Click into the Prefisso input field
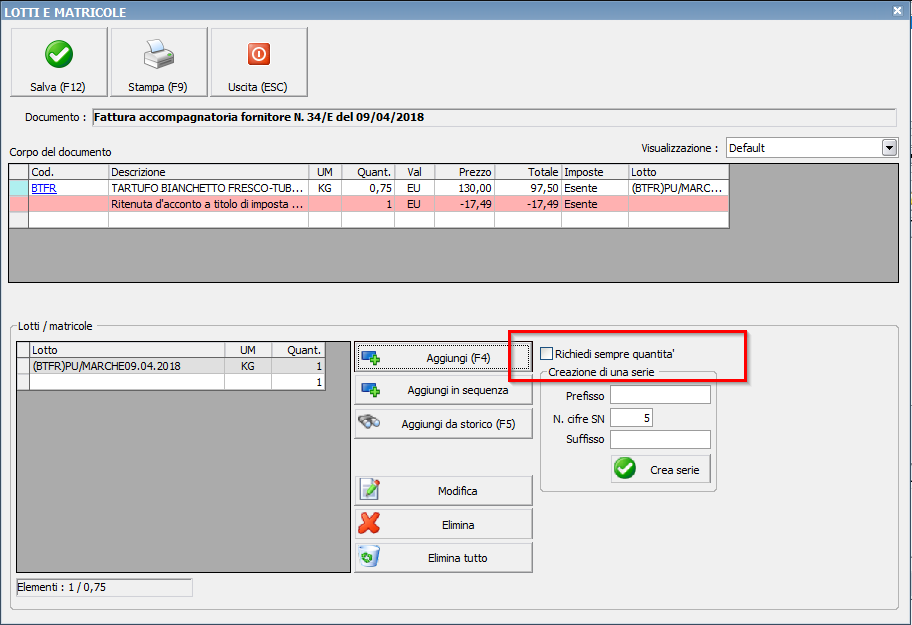This screenshot has height=625, width=912. tap(660, 395)
